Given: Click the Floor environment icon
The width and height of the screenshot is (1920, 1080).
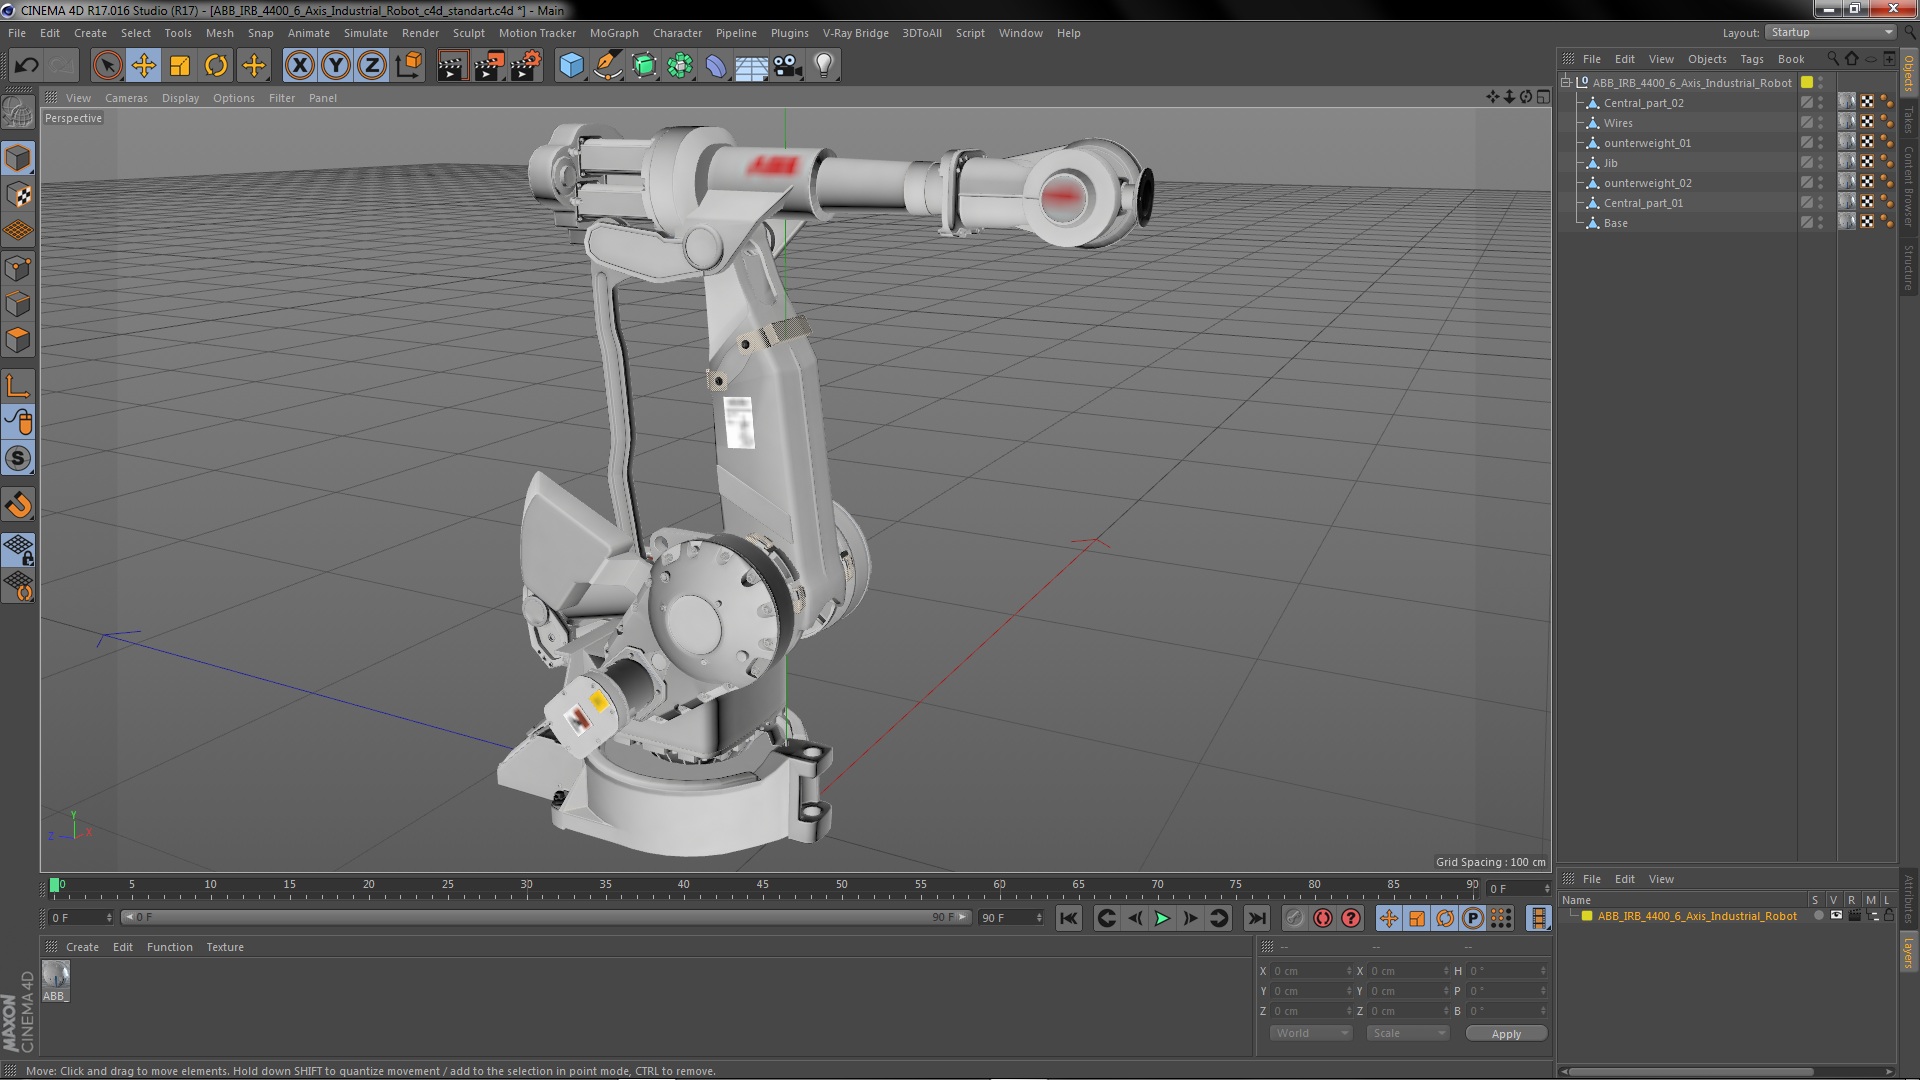Looking at the screenshot, I should pyautogui.click(x=752, y=66).
